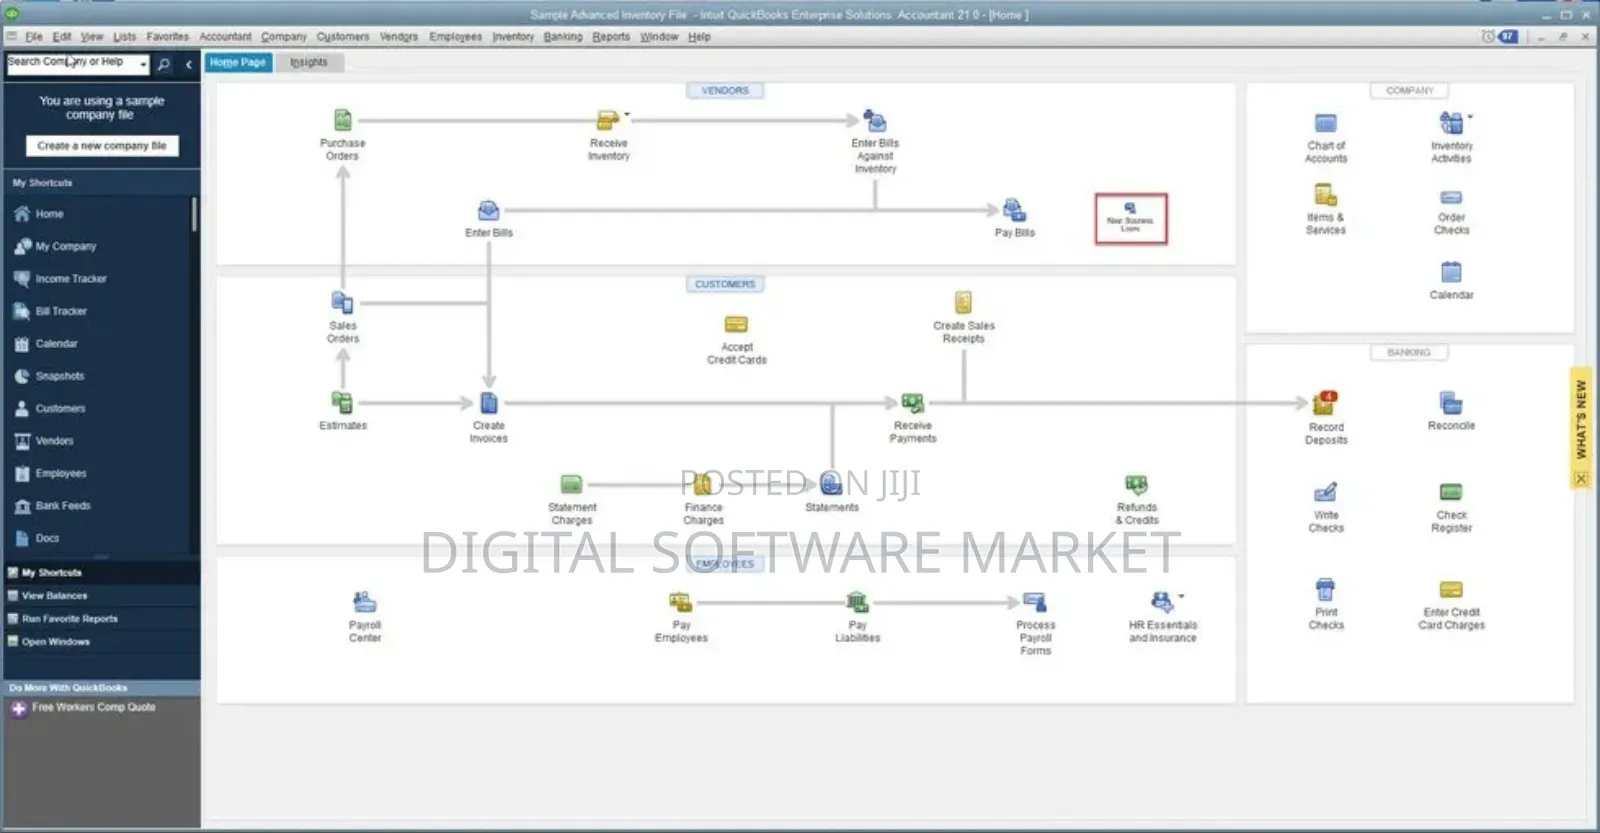Click Create Sales Receipts icon
1600x833 pixels.
coord(963,302)
